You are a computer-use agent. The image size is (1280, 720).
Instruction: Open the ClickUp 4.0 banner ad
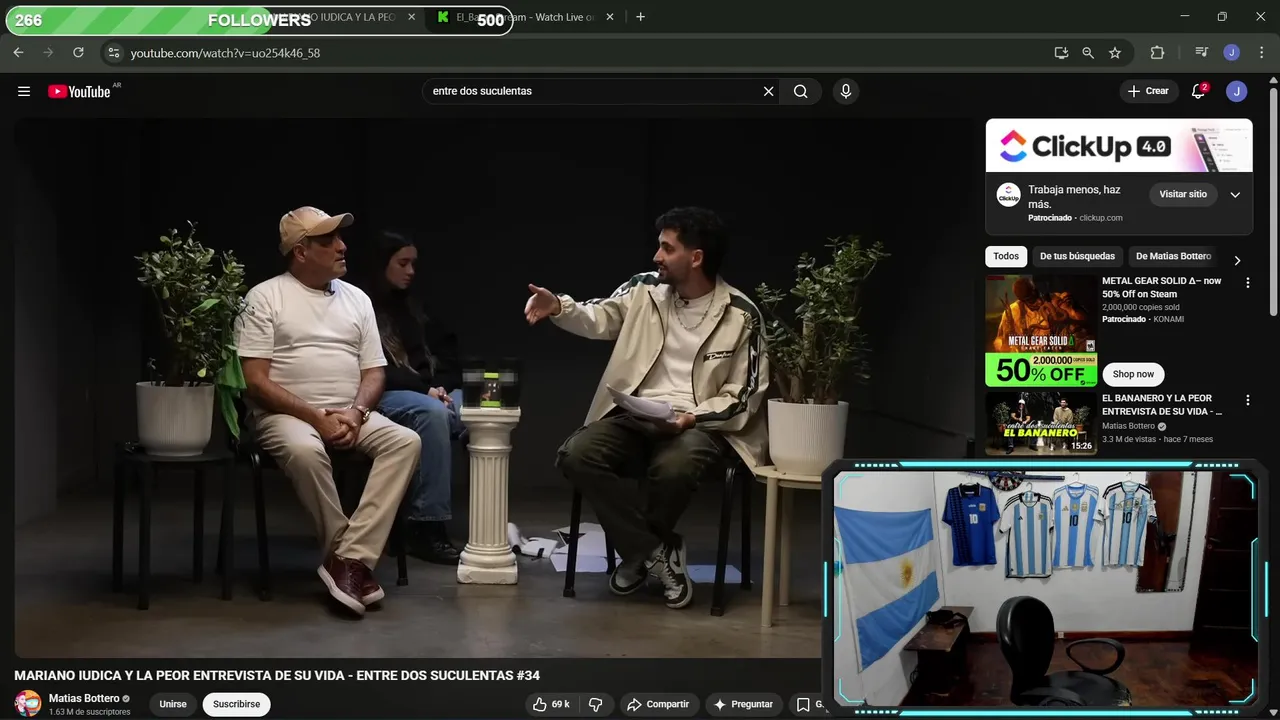pyautogui.click(x=1119, y=146)
